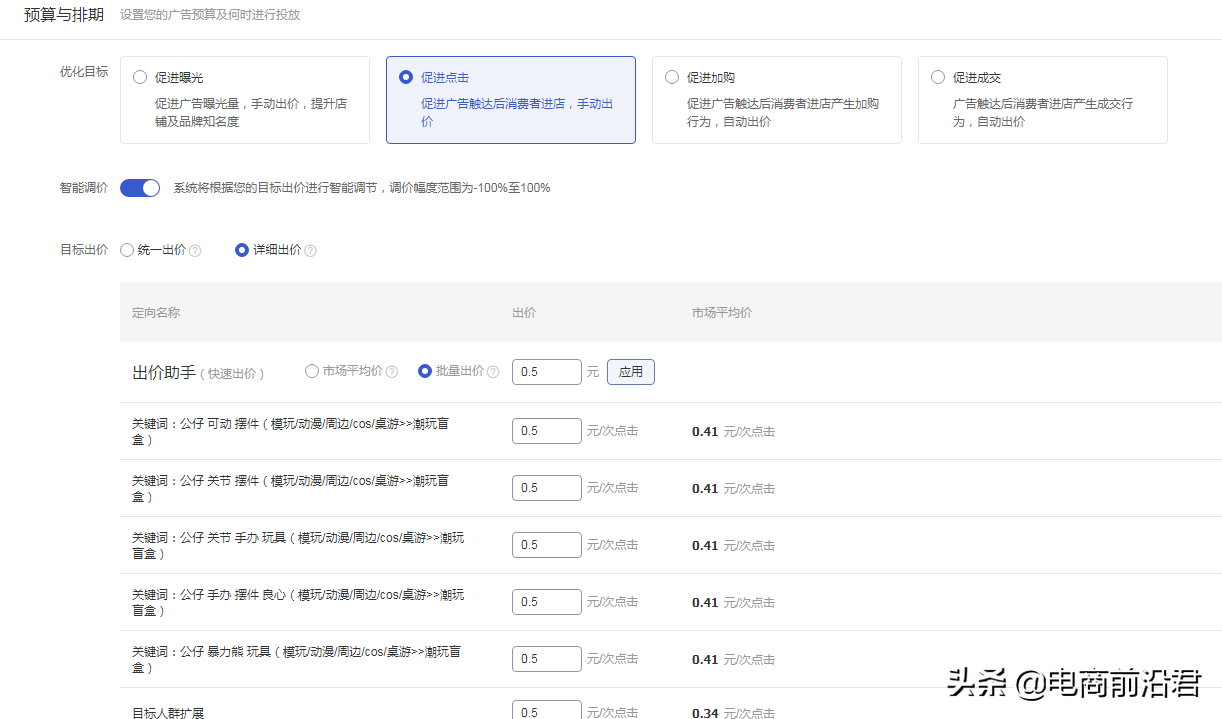Click 0.41 market price for 公仔 暴力熊 玩具
This screenshot has height=719, width=1222.
[705, 660]
